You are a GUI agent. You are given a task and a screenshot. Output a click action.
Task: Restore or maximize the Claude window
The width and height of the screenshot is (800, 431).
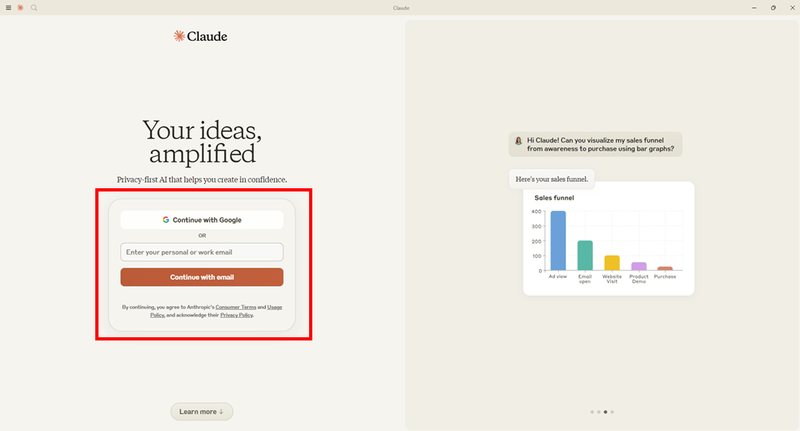(x=773, y=8)
